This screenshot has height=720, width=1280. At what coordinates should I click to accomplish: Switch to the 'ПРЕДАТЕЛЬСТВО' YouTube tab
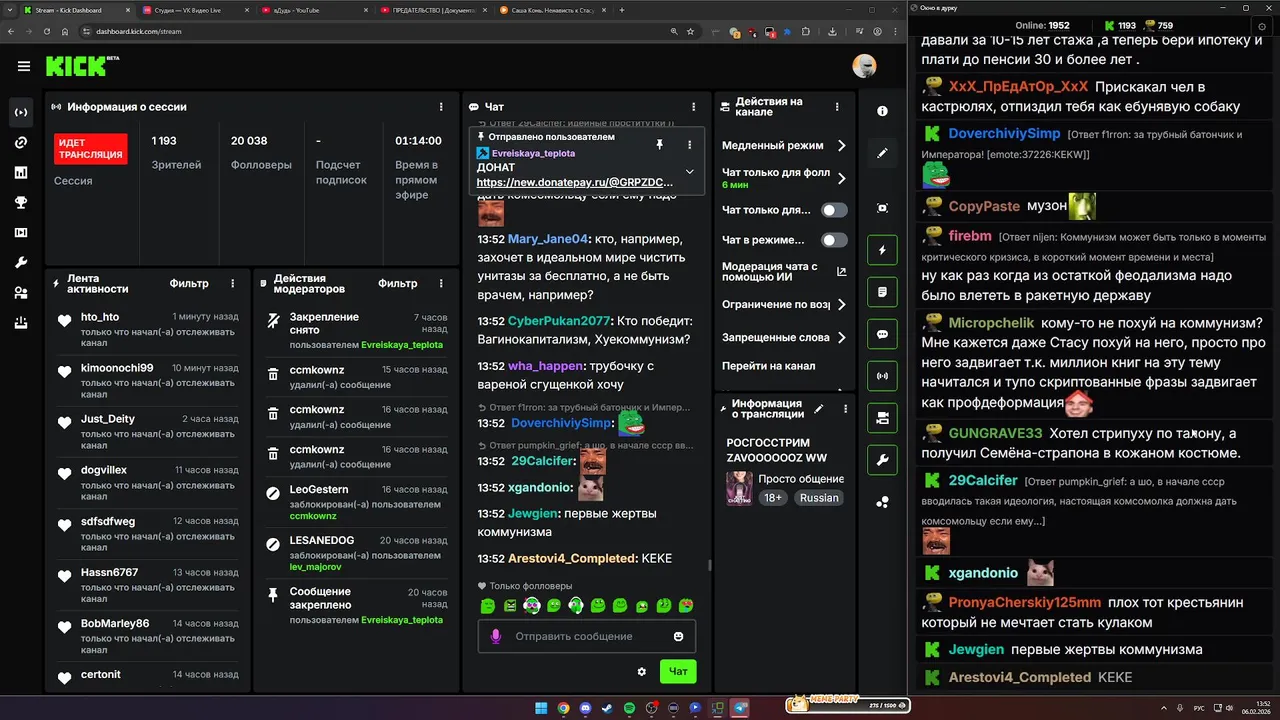click(x=434, y=10)
